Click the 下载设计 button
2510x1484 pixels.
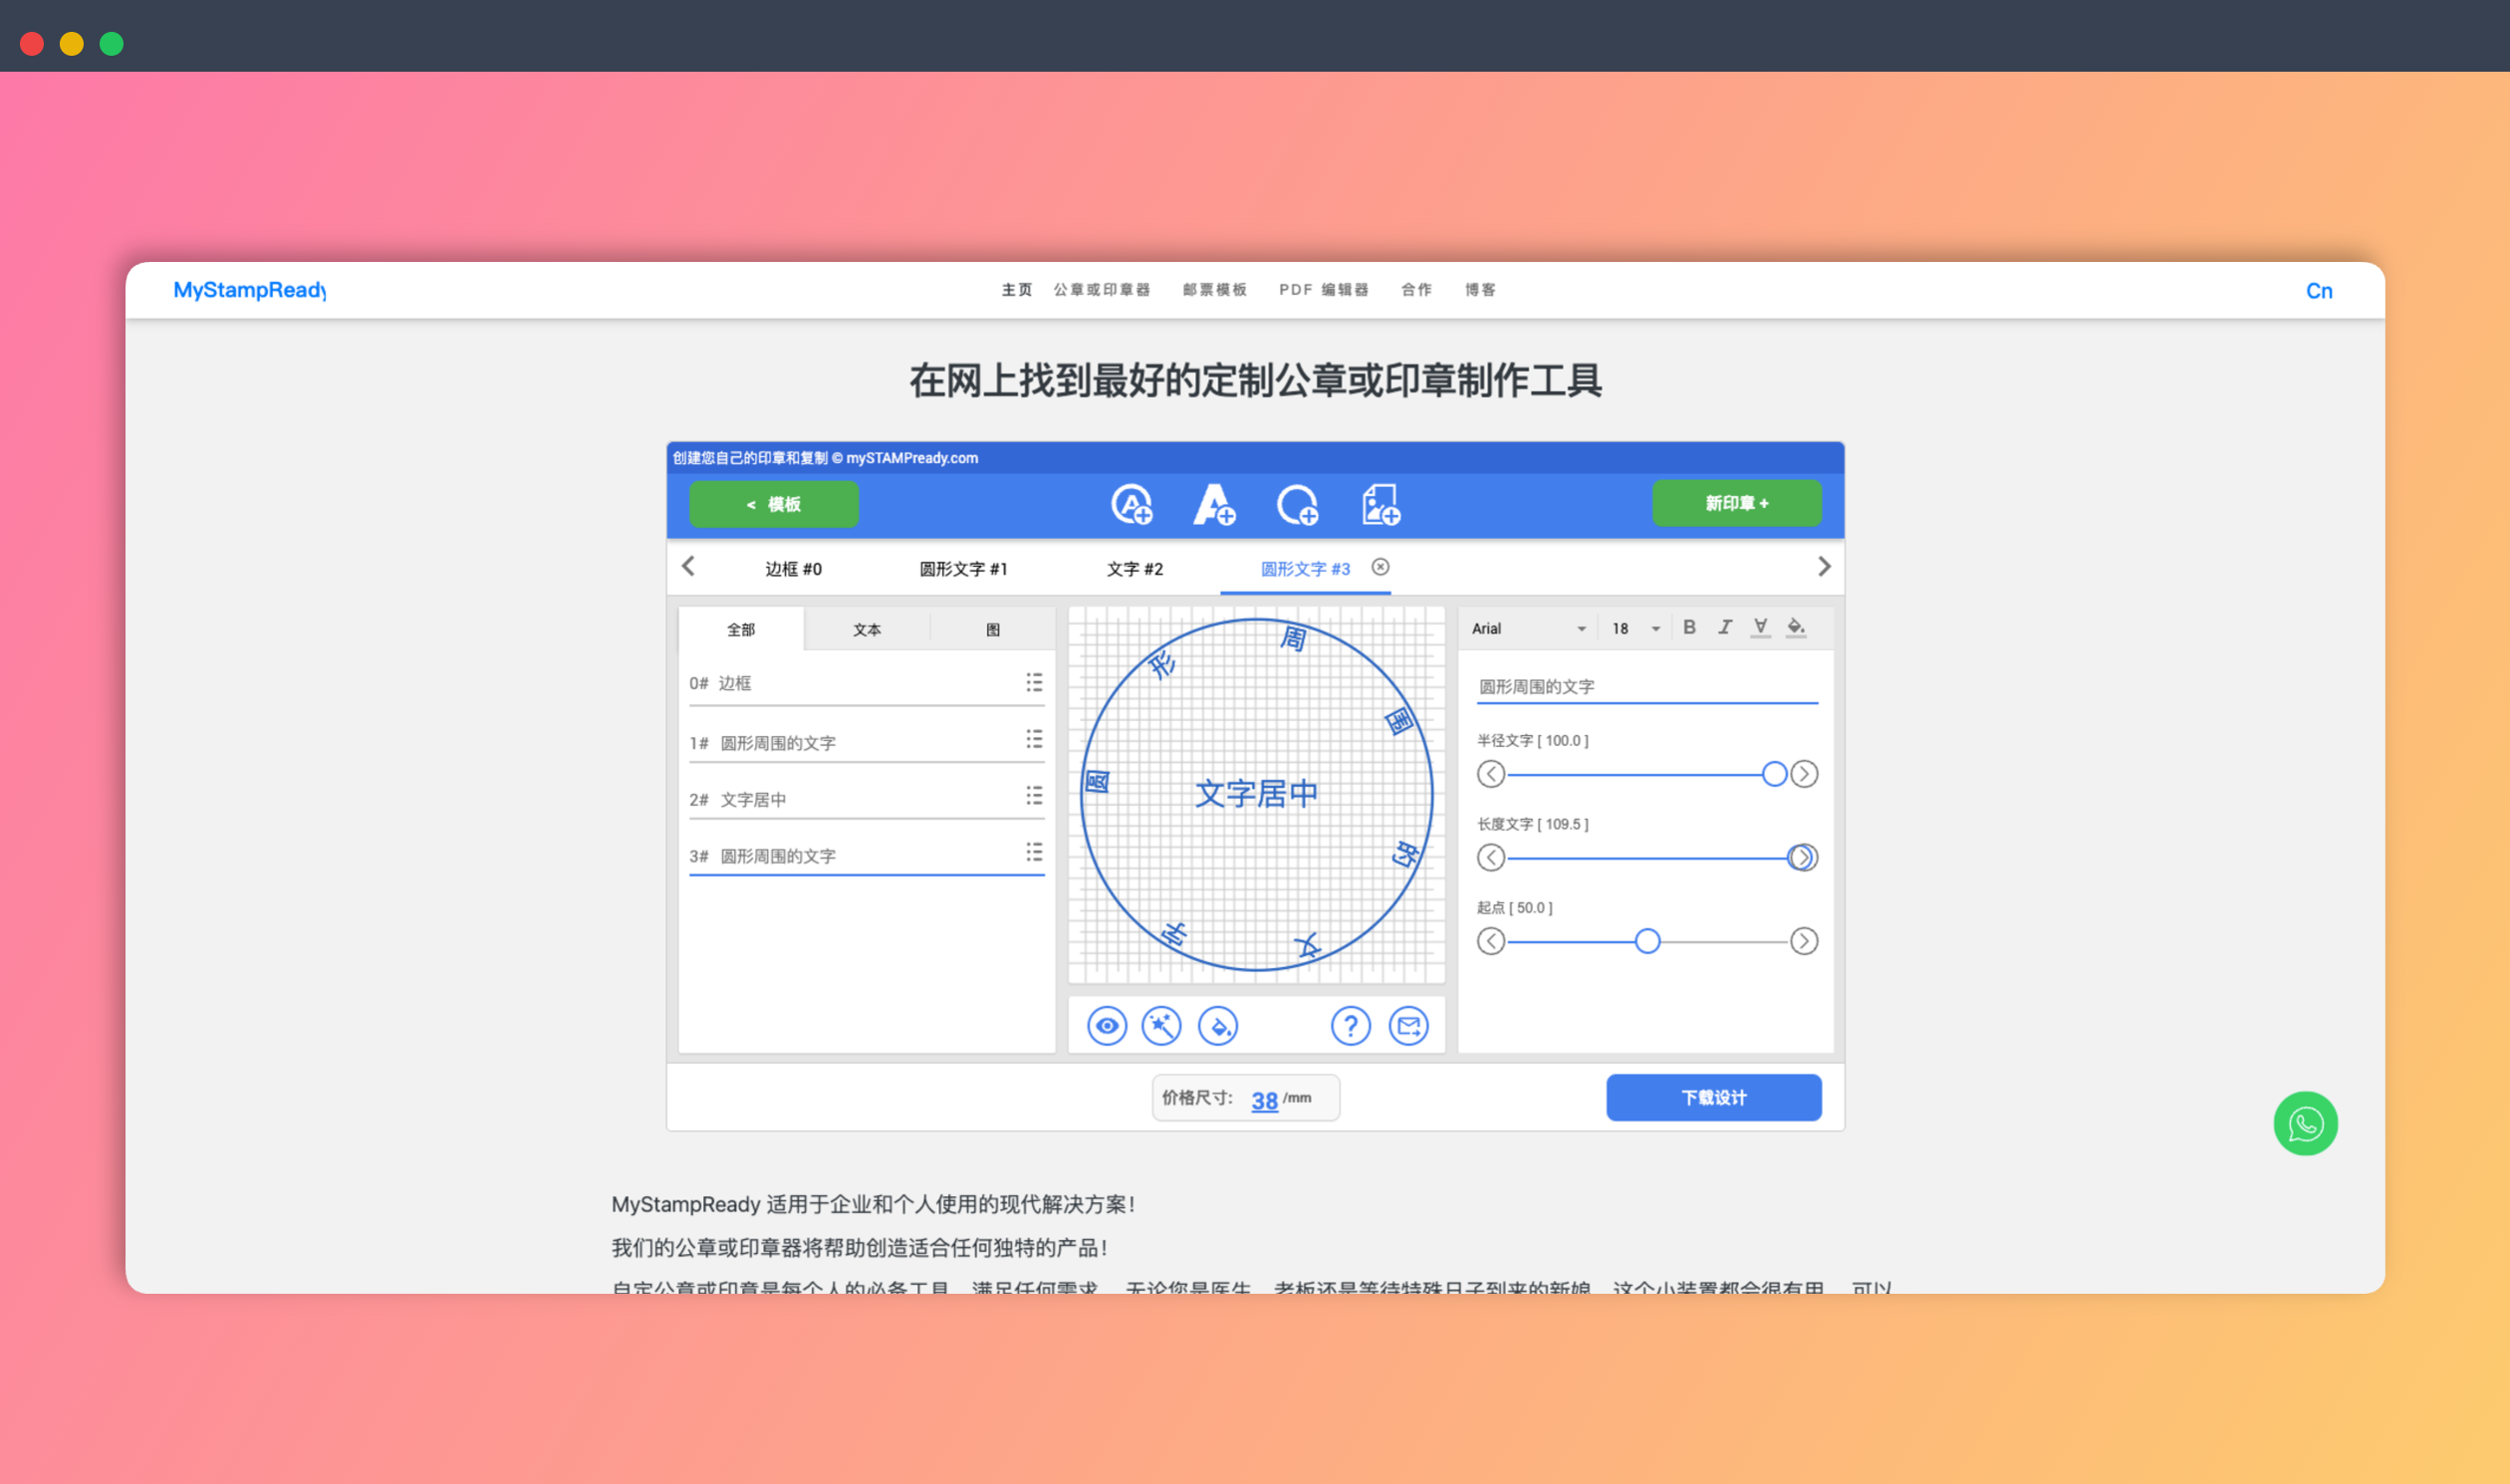tap(1713, 1097)
